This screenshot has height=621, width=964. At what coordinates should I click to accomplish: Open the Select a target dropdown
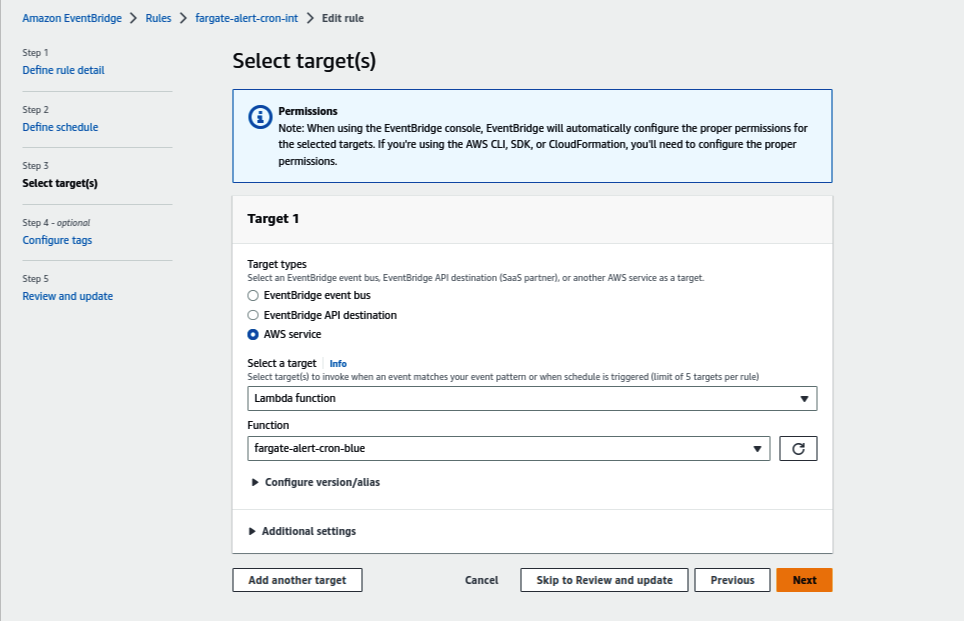click(x=532, y=398)
